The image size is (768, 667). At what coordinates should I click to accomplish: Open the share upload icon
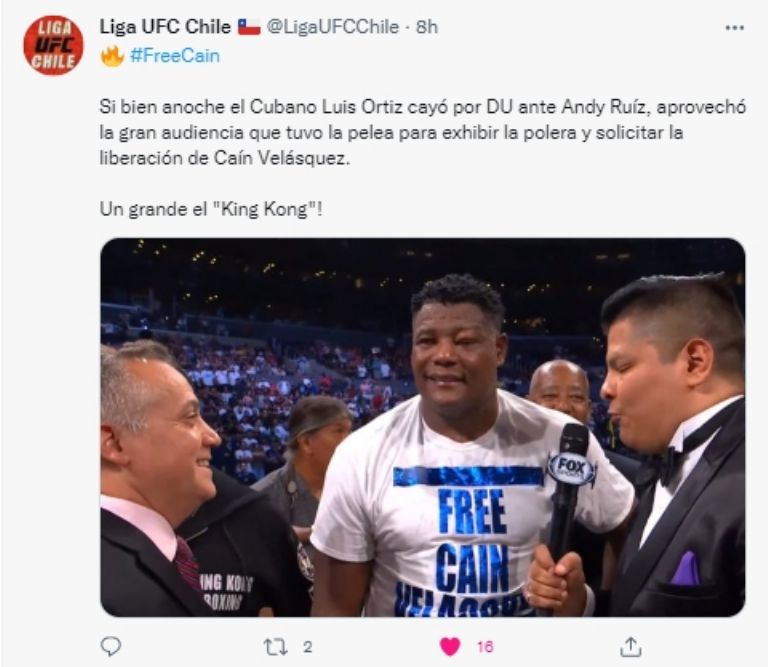coord(631,647)
